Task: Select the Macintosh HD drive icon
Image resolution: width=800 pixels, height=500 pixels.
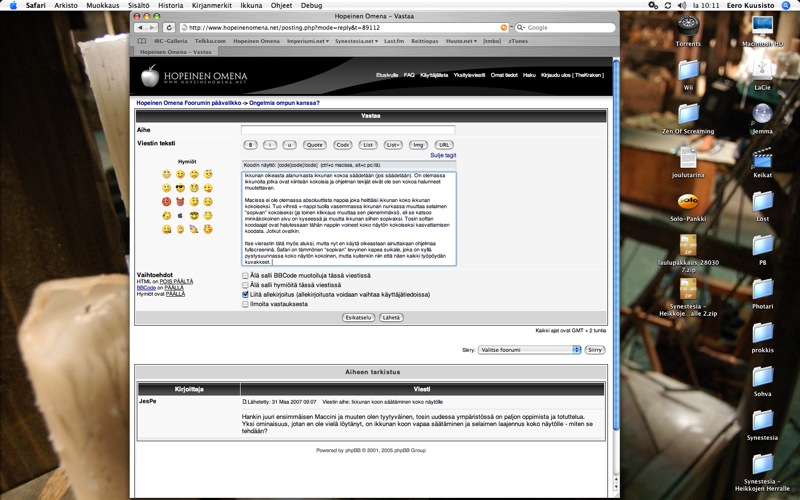Action: [x=762, y=26]
